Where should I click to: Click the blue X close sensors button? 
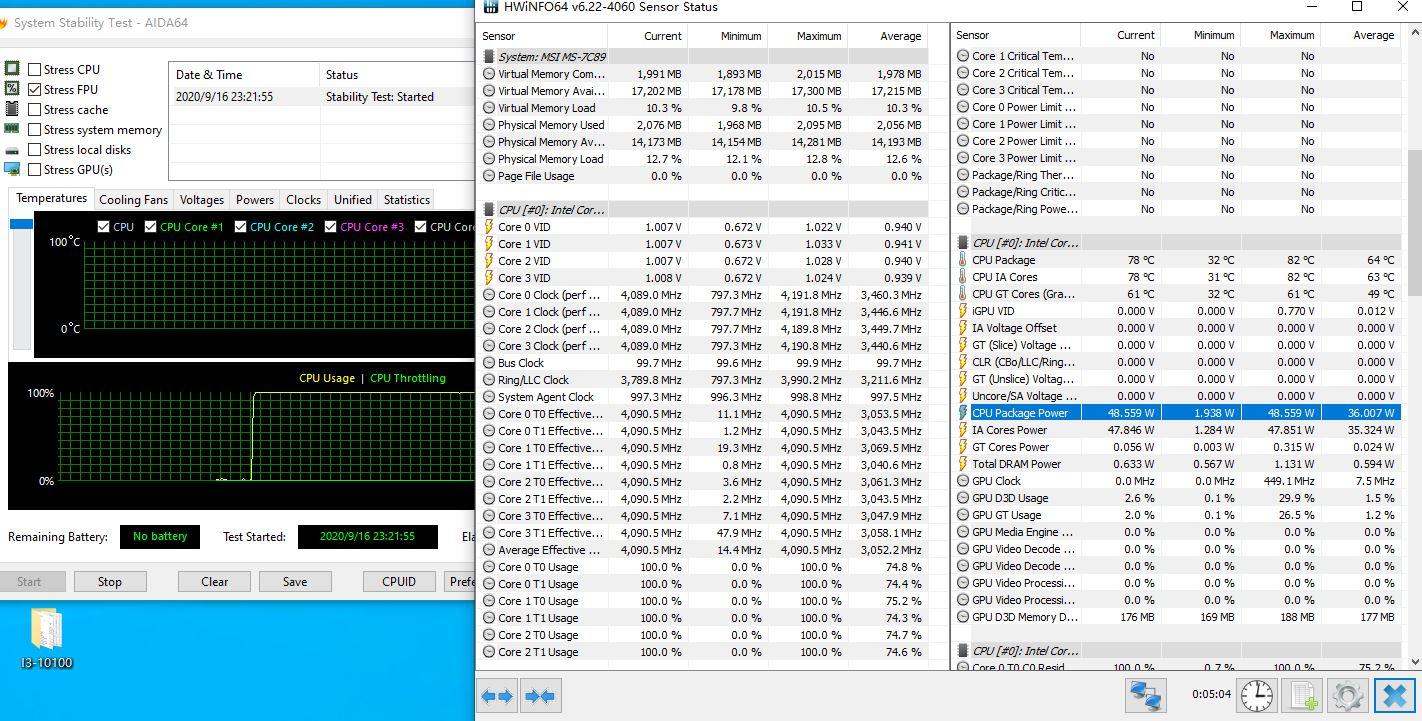pyautogui.click(x=1394, y=695)
